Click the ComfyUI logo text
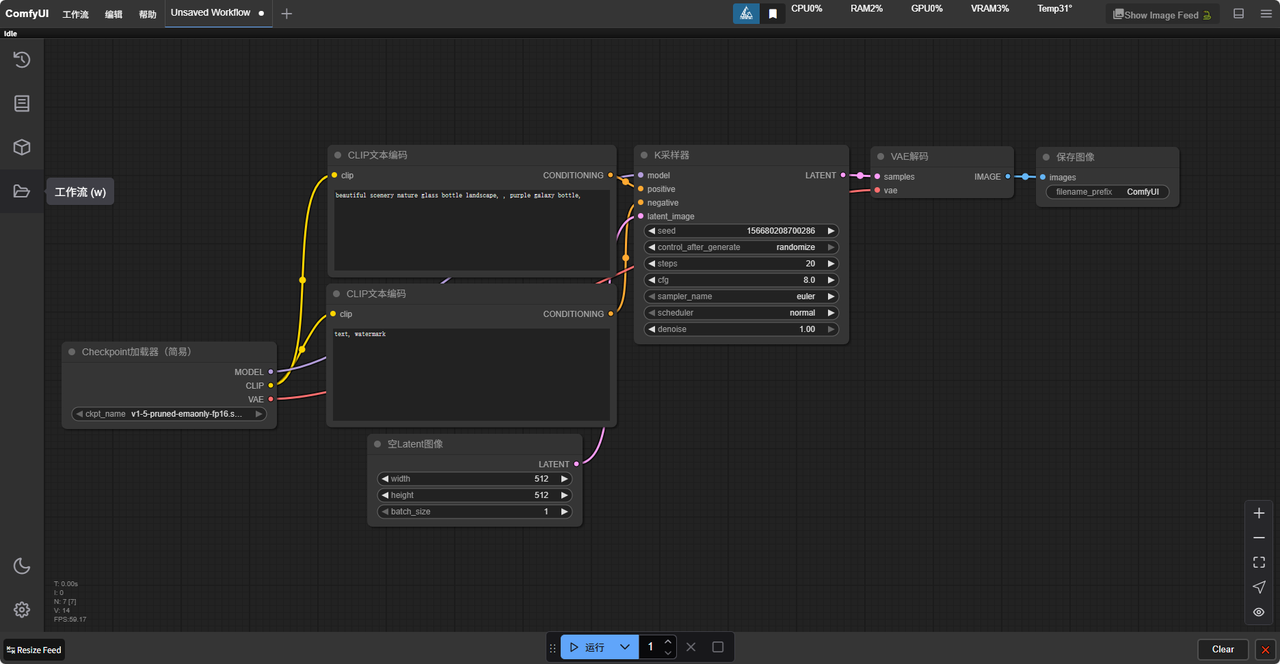The width and height of the screenshot is (1280, 664). [27, 14]
